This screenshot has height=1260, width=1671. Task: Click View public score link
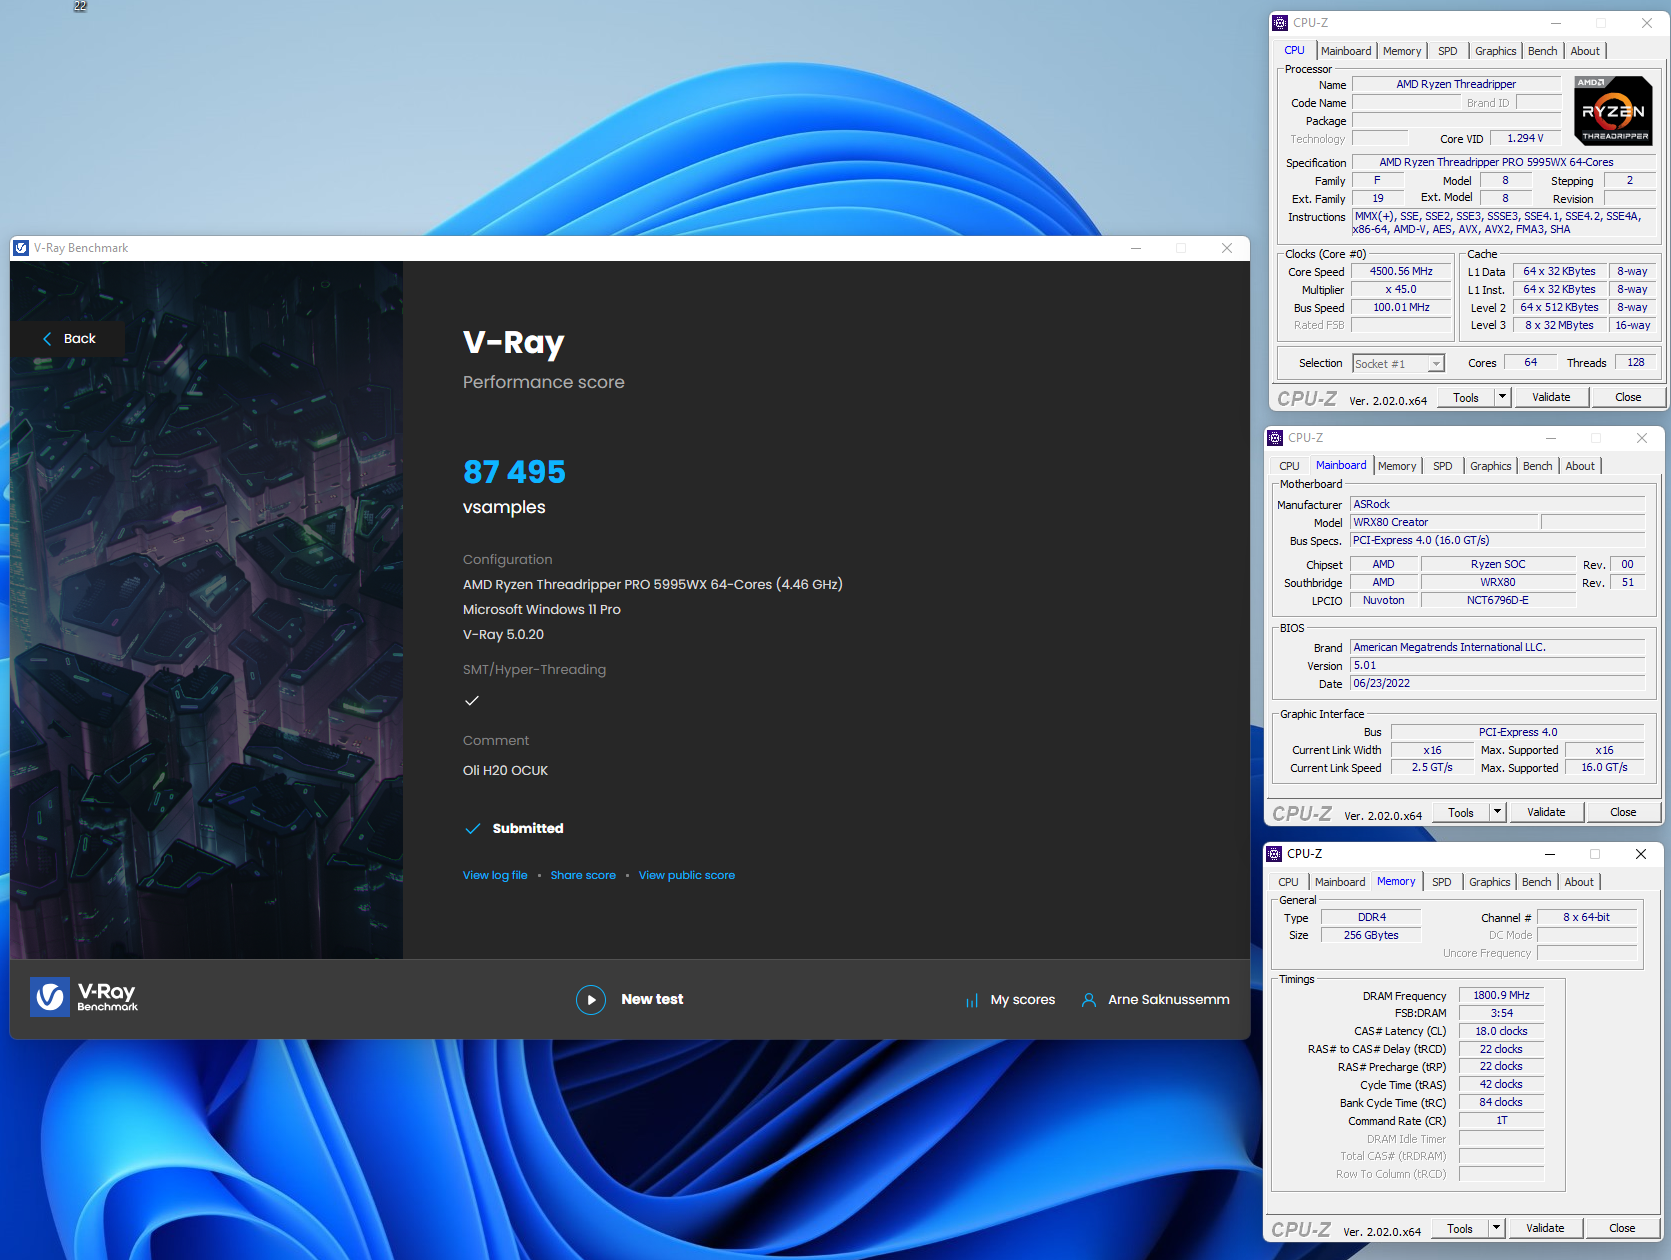[687, 876]
